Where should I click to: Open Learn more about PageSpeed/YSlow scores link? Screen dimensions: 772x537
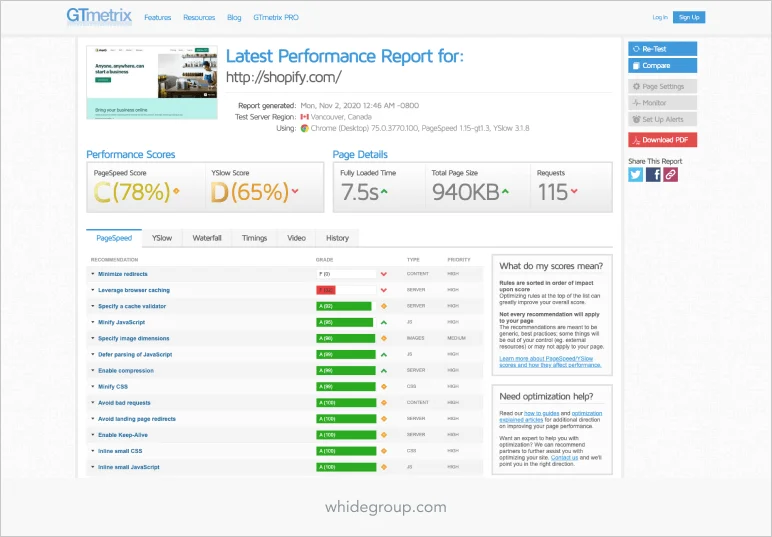point(550,362)
